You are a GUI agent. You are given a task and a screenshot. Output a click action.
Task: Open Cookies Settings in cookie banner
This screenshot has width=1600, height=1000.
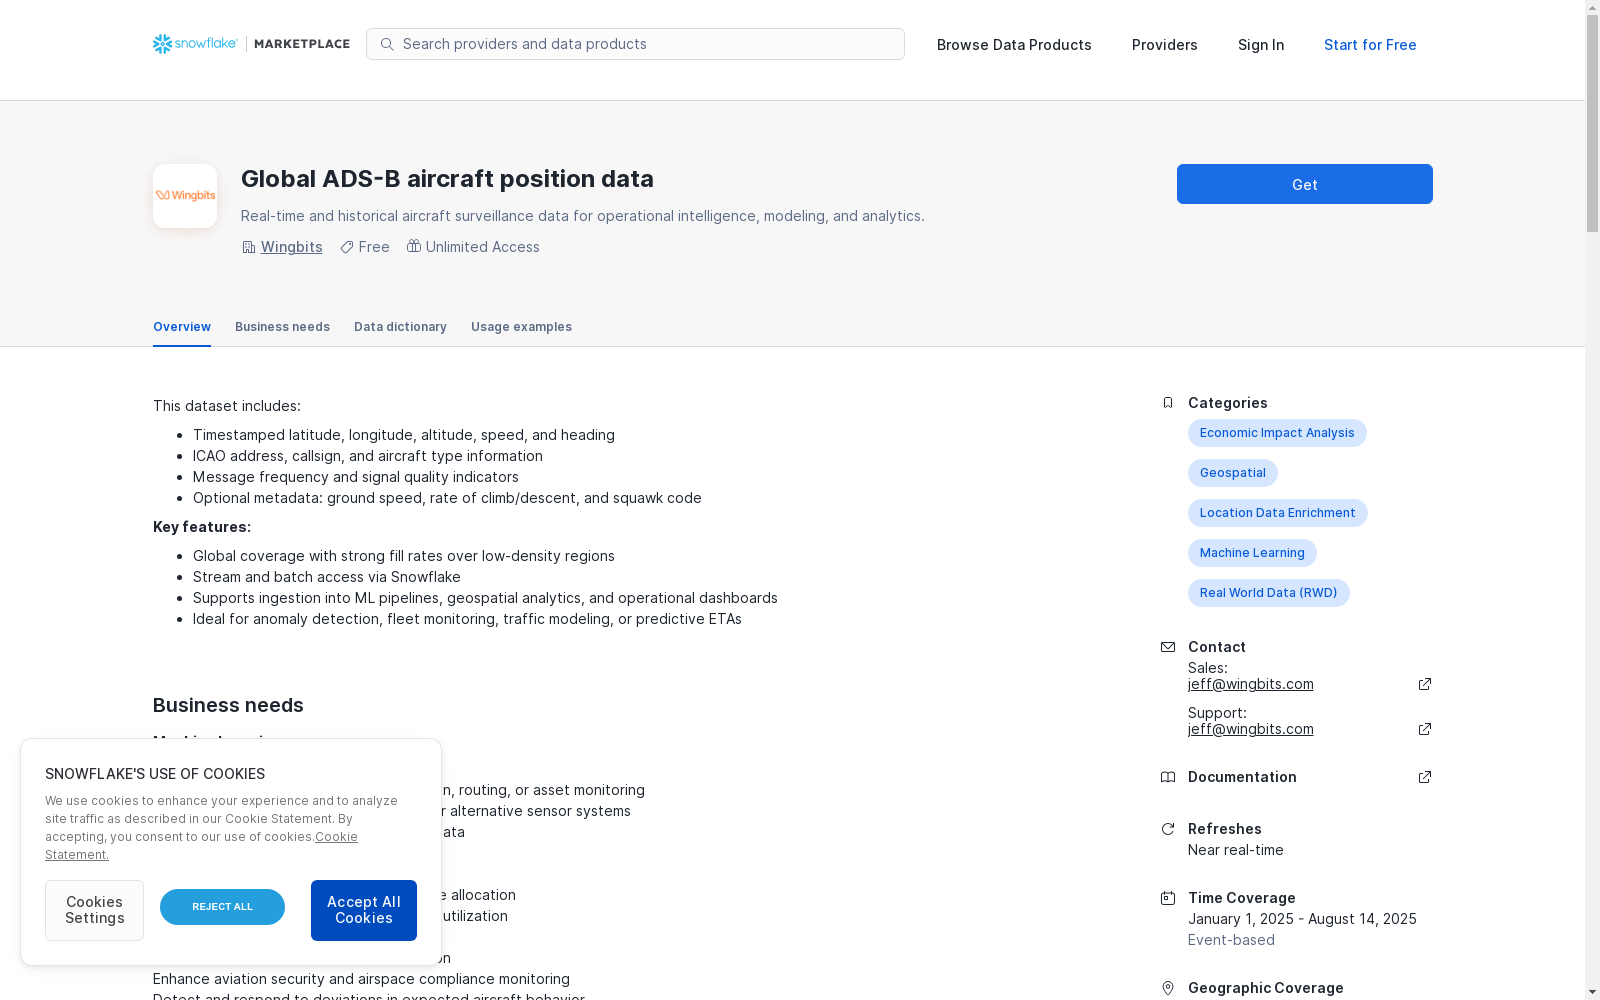tap(94, 910)
